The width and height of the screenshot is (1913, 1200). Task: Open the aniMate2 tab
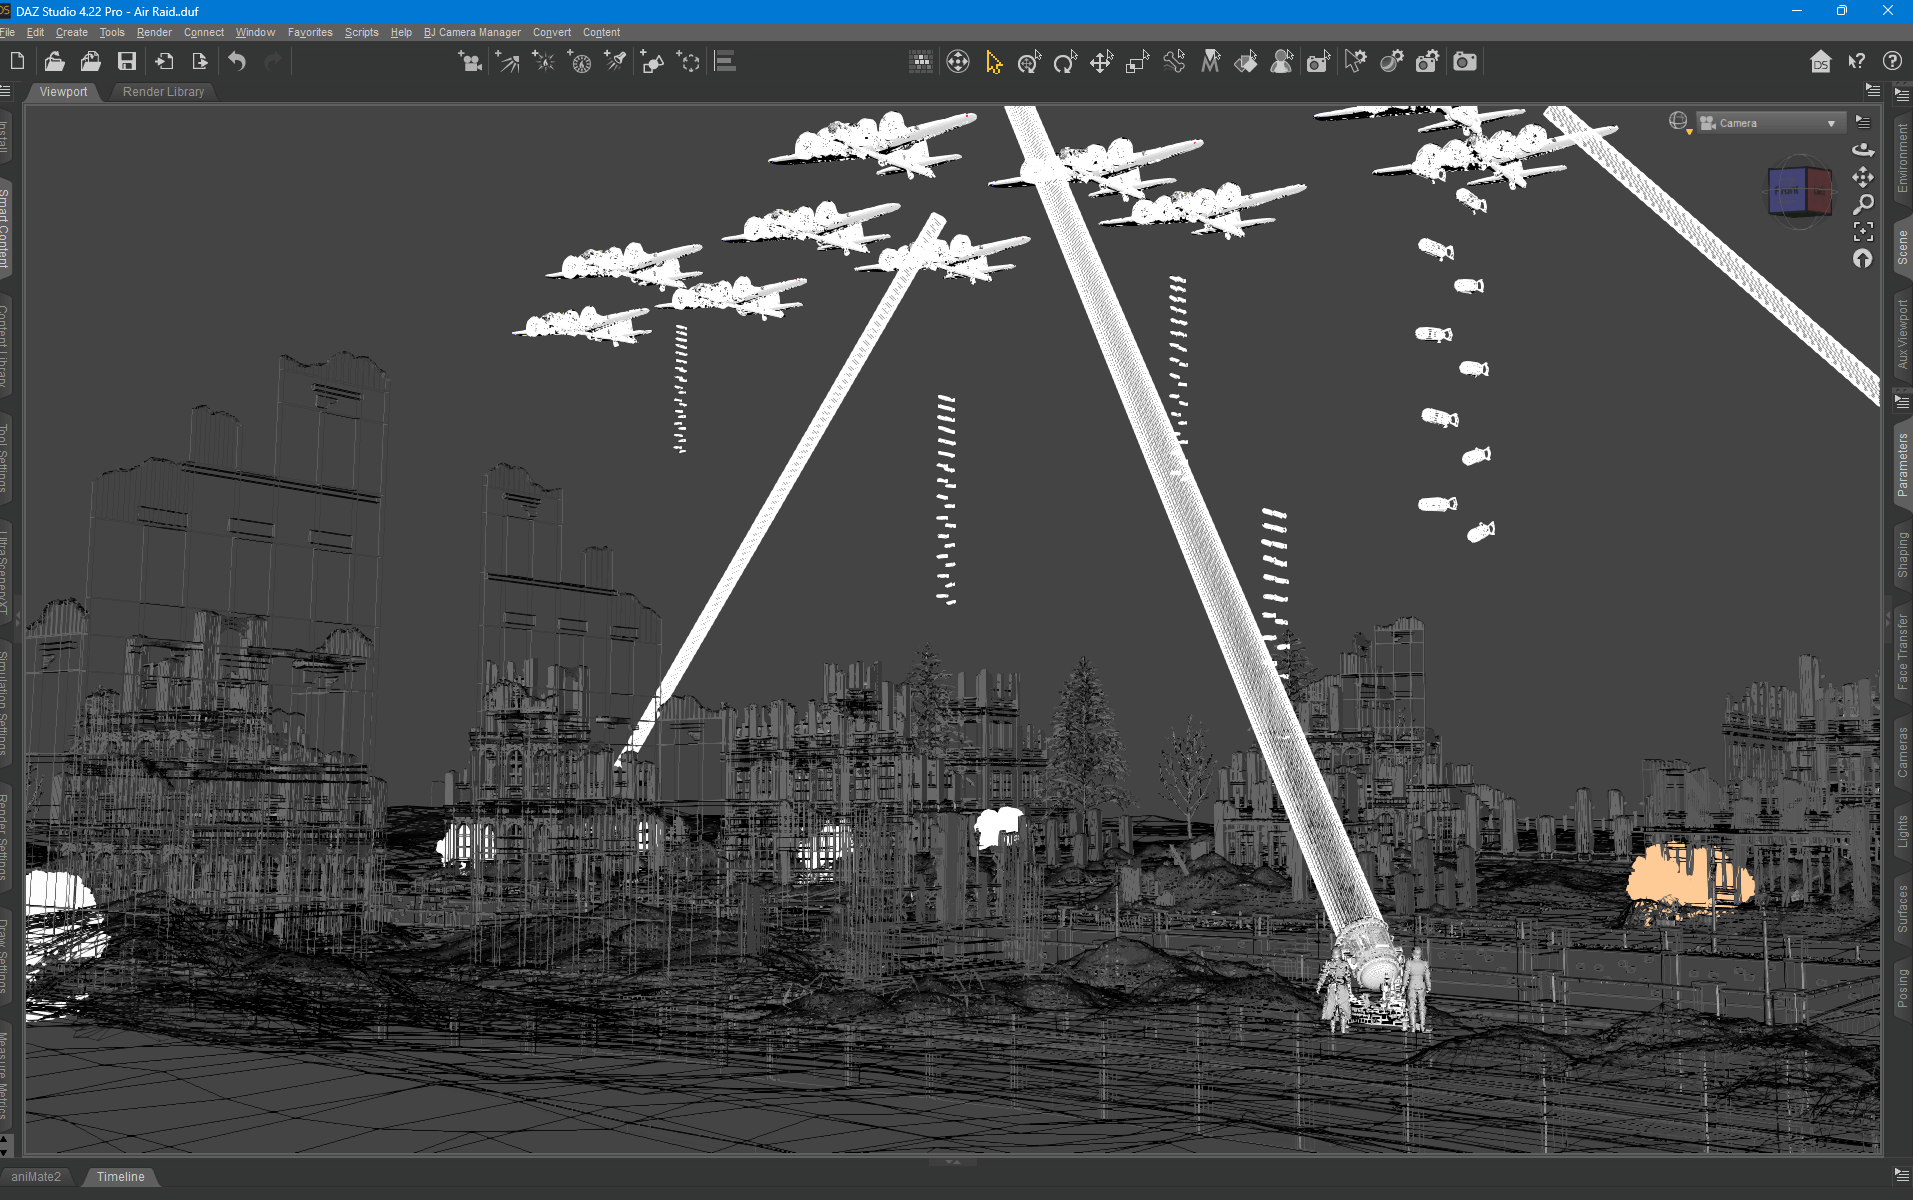coord(36,1177)
